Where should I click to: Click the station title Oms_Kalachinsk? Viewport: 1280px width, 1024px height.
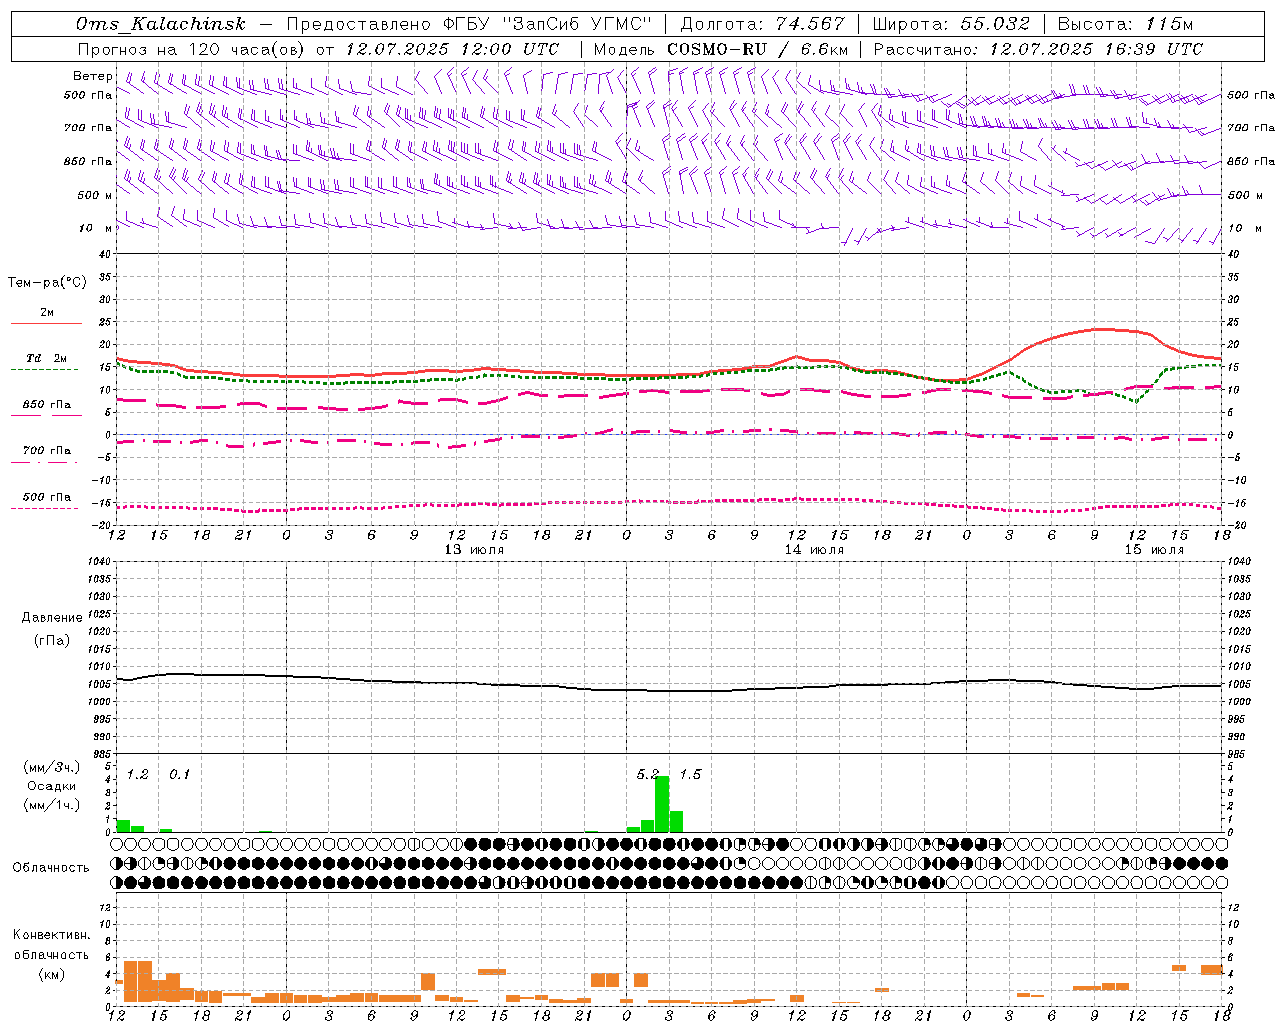click(161, 24)
